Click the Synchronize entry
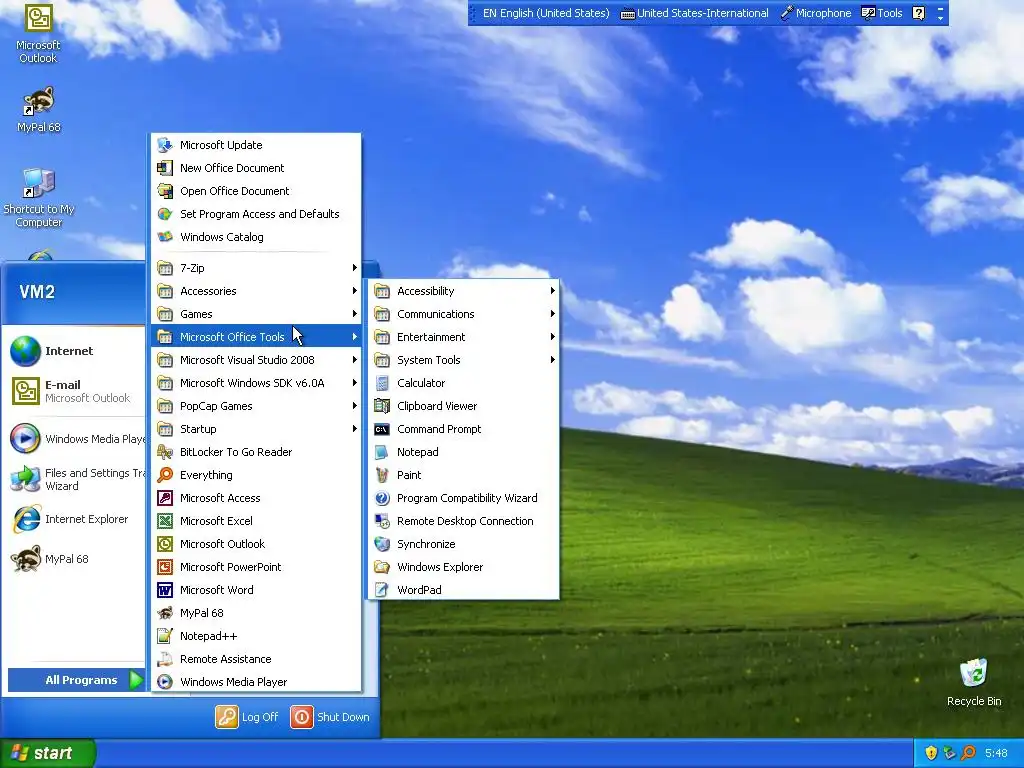The image size is (1024, 768). point(463,544)
